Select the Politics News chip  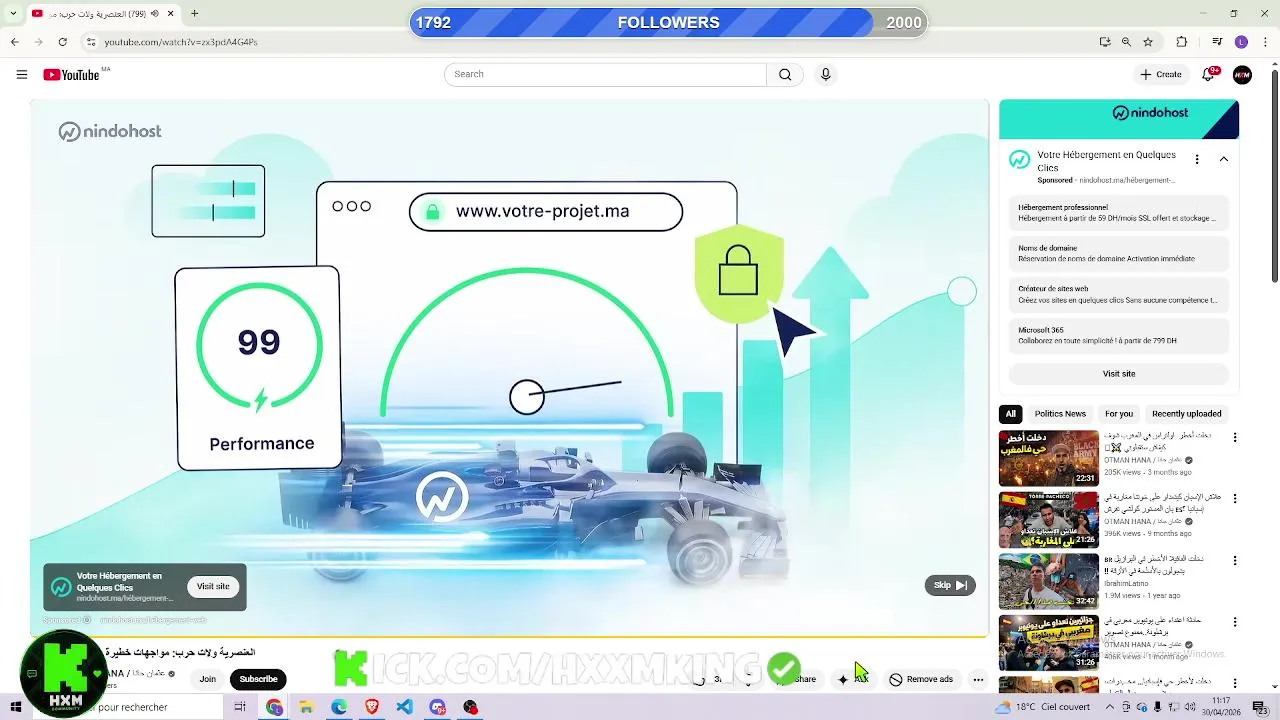1060,414
